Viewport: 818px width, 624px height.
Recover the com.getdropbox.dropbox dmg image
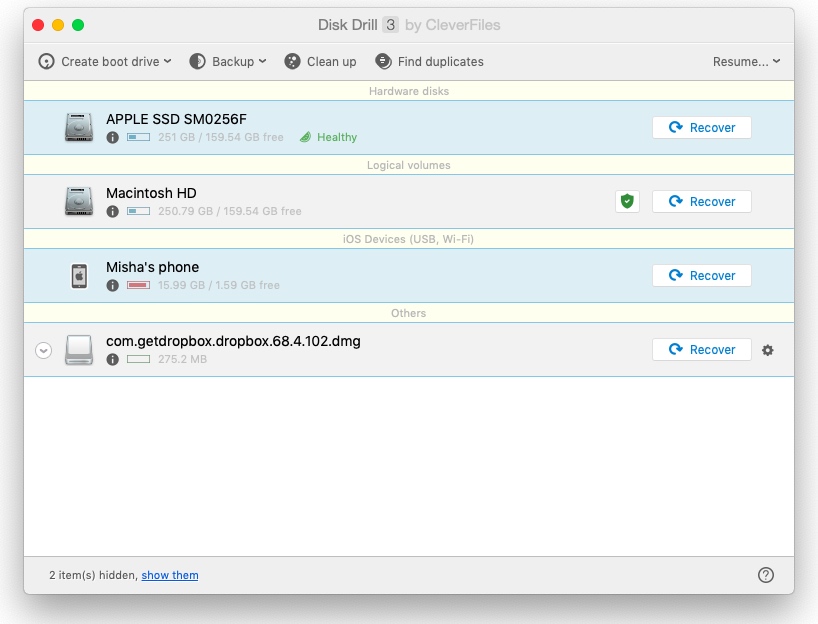pos(702,350)
